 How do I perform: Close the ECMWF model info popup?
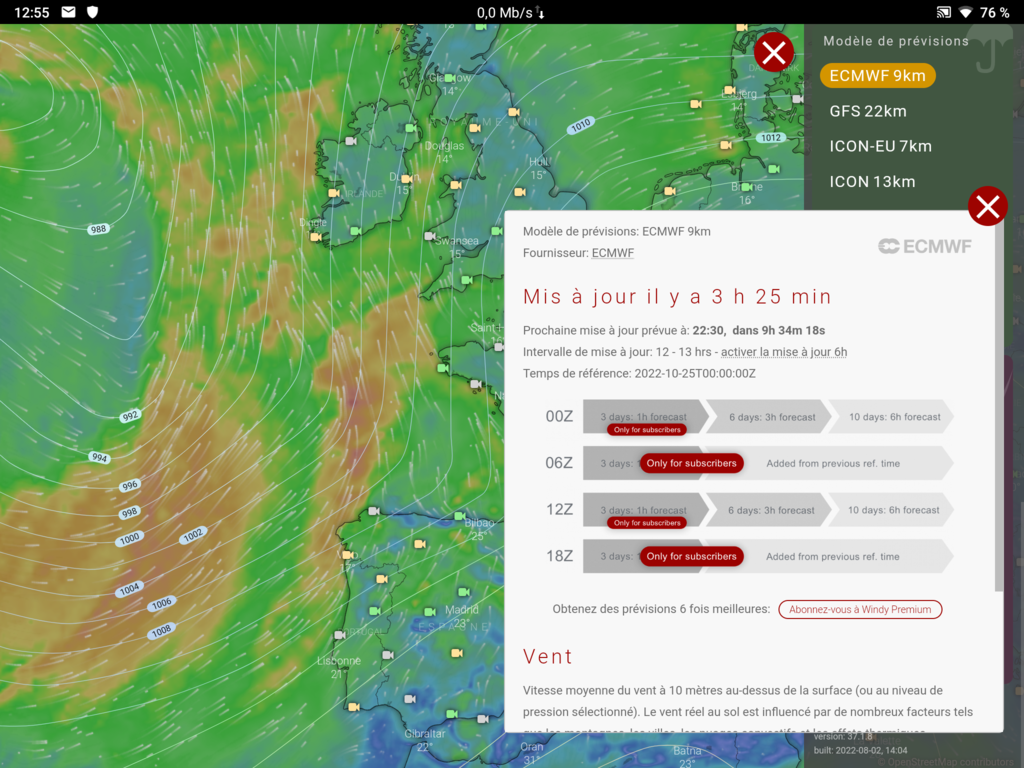coord(987,206)
